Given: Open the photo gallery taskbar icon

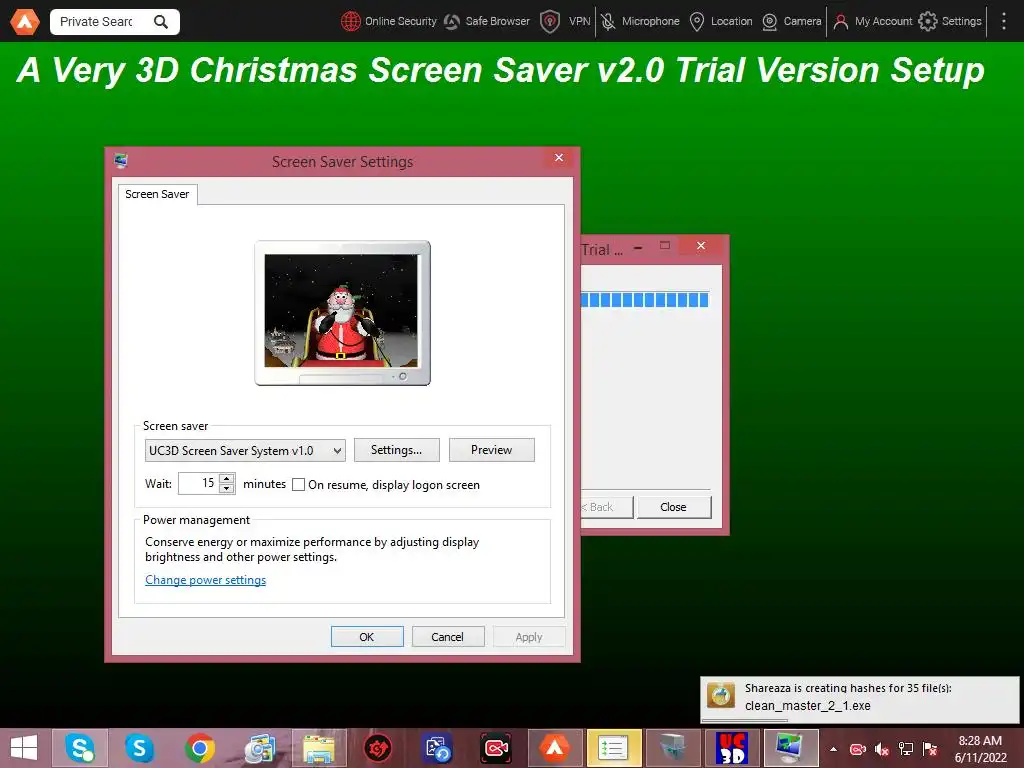Looking at the screenshot, I should point(259,748).
